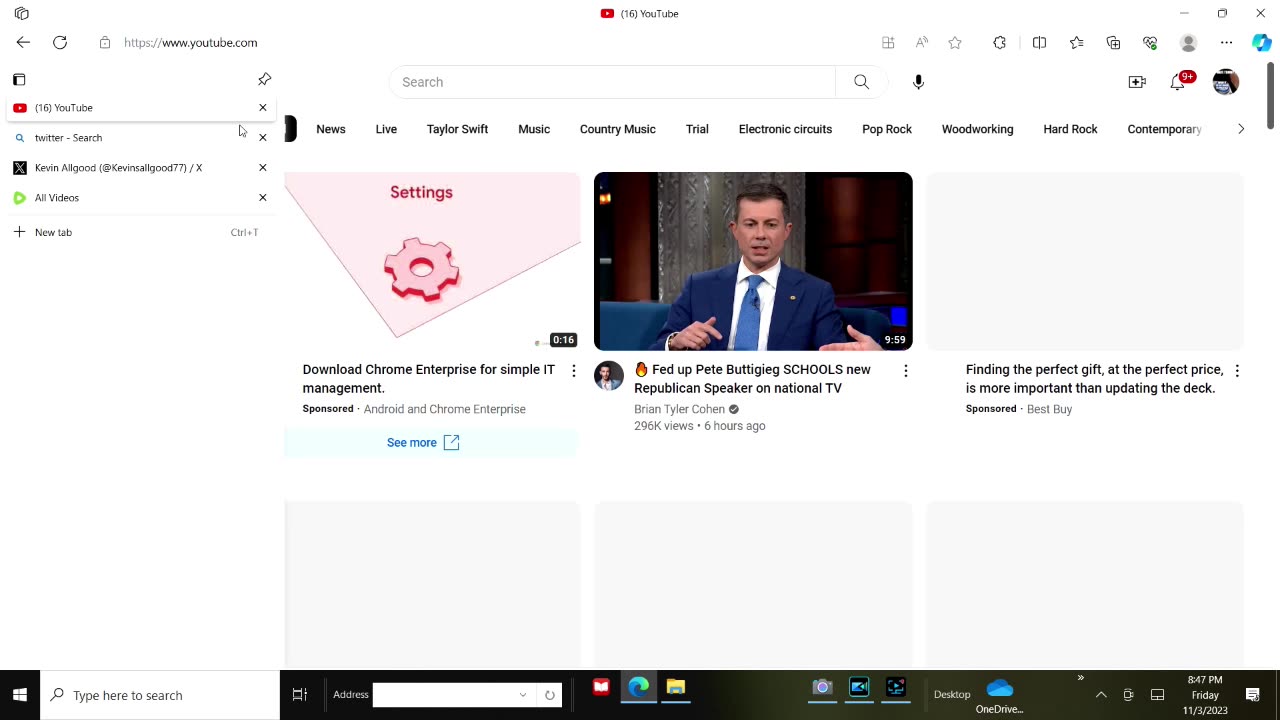Show more category chips arrow
The width and height of the screenshot is (1280, 720).
[x=1241, y=129]
